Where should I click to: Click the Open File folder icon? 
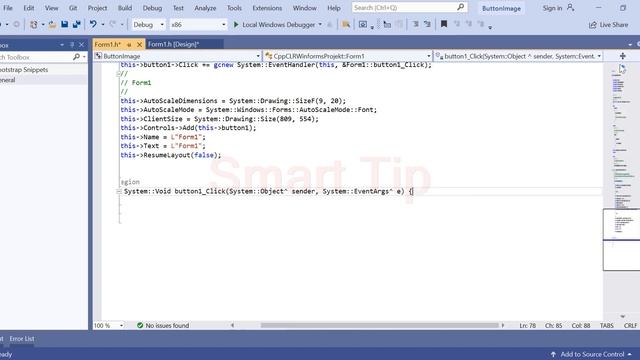pyautogui.click(x=52, y=24)
